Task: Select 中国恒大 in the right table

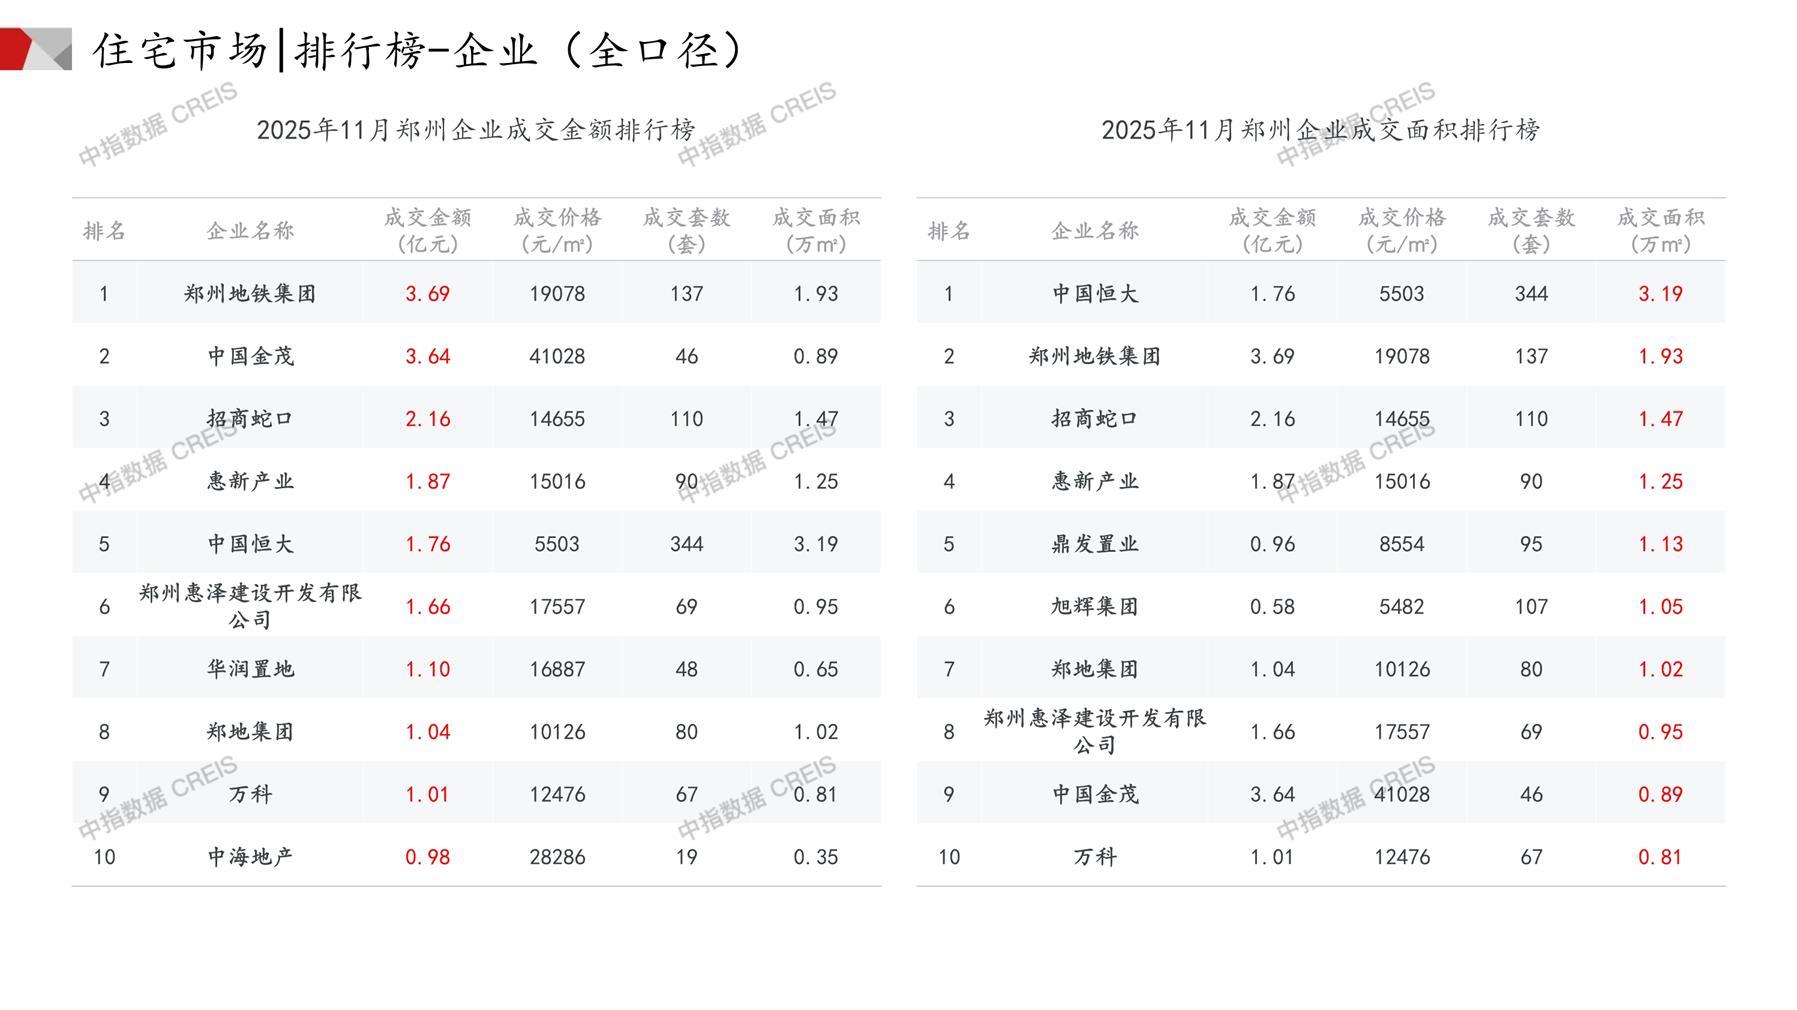Action: (x=1095, y=294)
